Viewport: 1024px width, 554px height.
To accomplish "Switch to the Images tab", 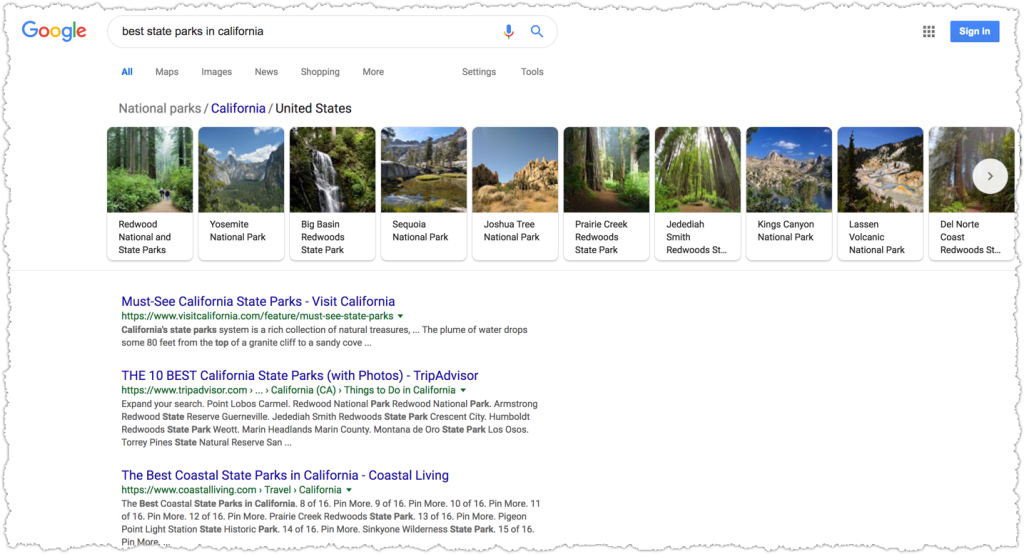I will 216,72.
